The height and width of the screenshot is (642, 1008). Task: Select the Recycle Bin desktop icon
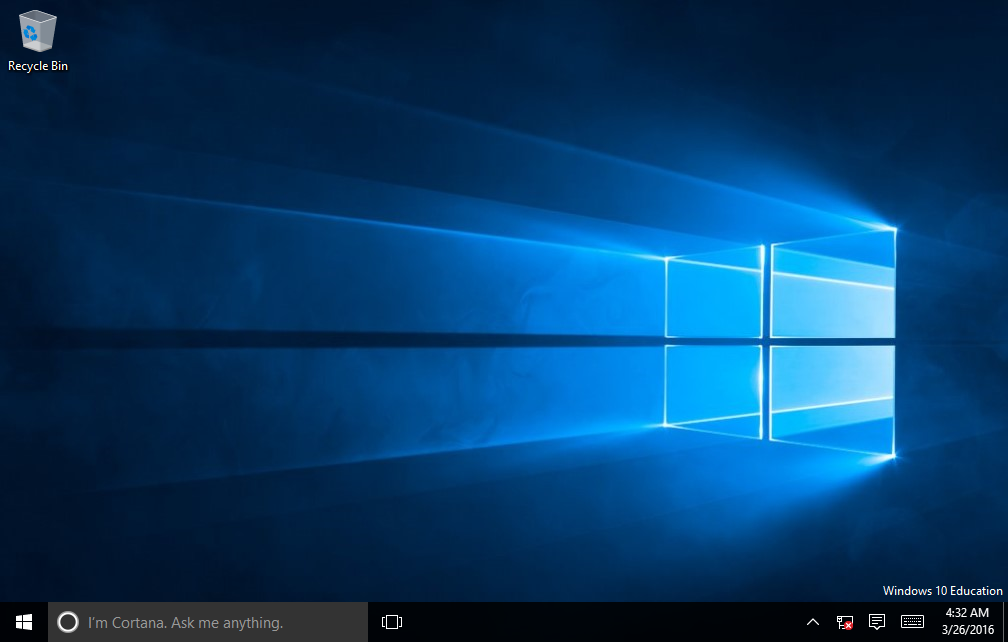pos(37,40)
